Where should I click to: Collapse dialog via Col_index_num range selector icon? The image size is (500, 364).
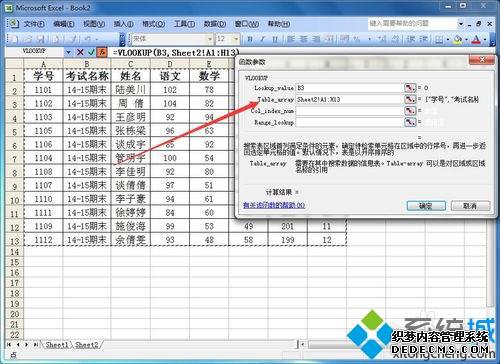(x=410, y=111)
